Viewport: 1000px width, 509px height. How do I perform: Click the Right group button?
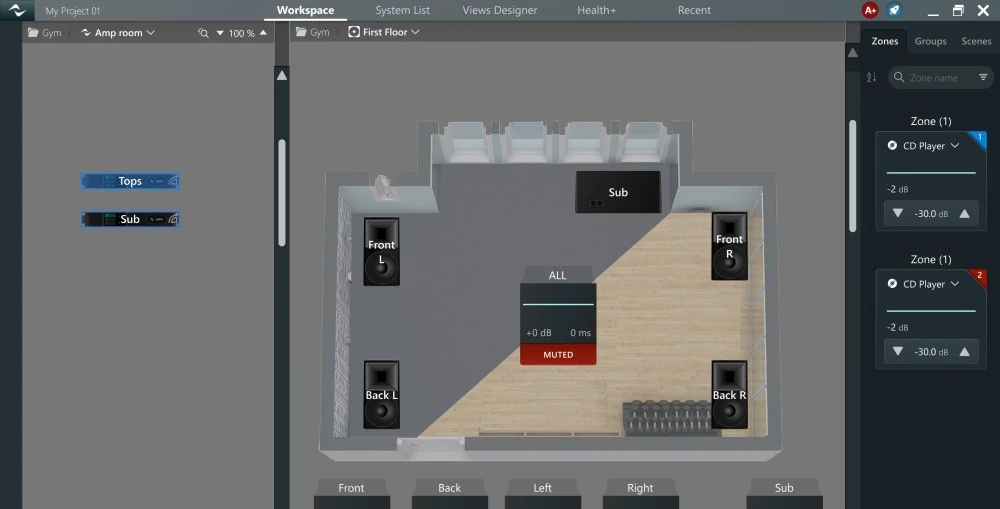640,488
